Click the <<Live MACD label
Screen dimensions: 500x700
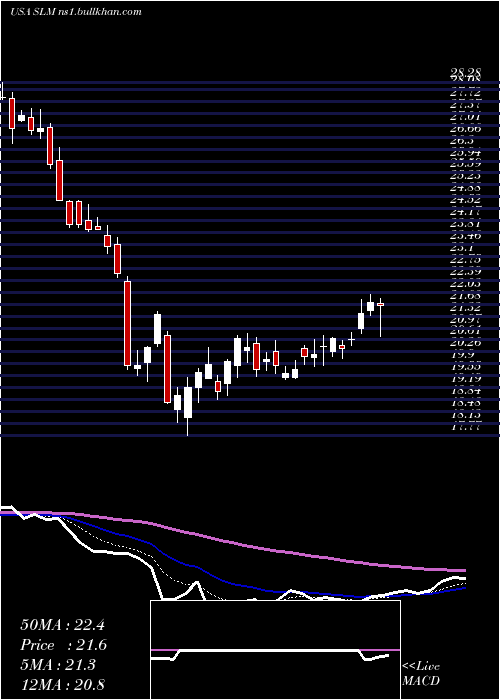421,674
